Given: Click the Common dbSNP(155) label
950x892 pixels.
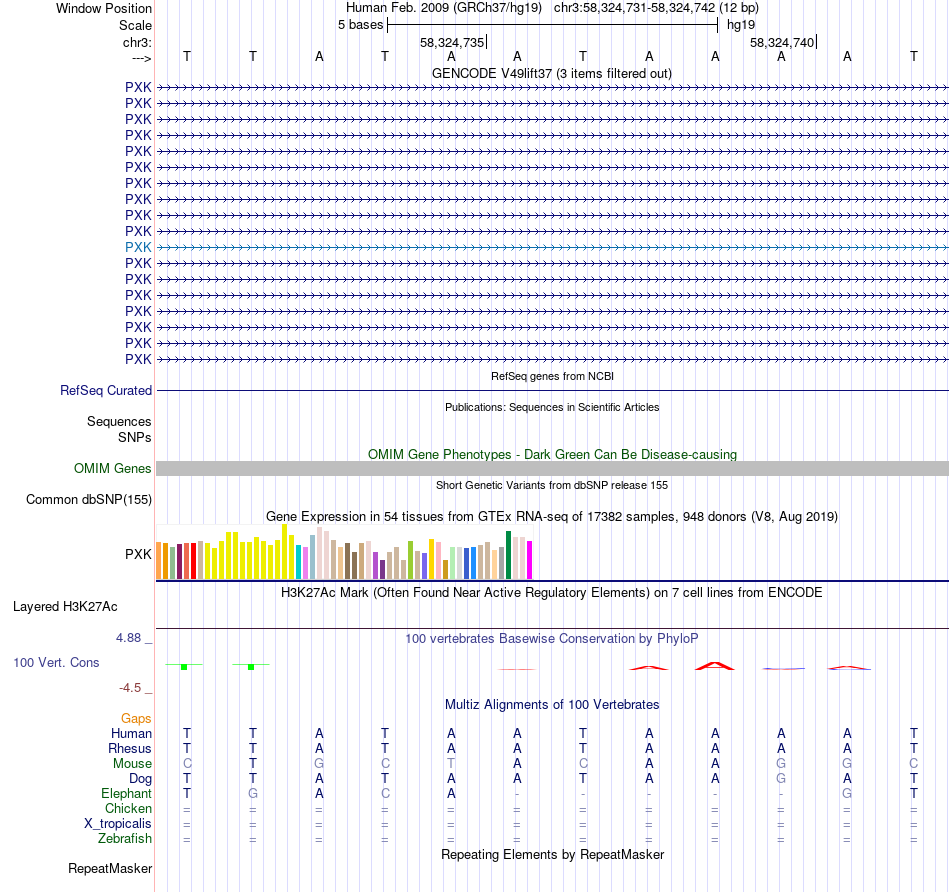Looking at the screenshot, I should tap(88, 499).
